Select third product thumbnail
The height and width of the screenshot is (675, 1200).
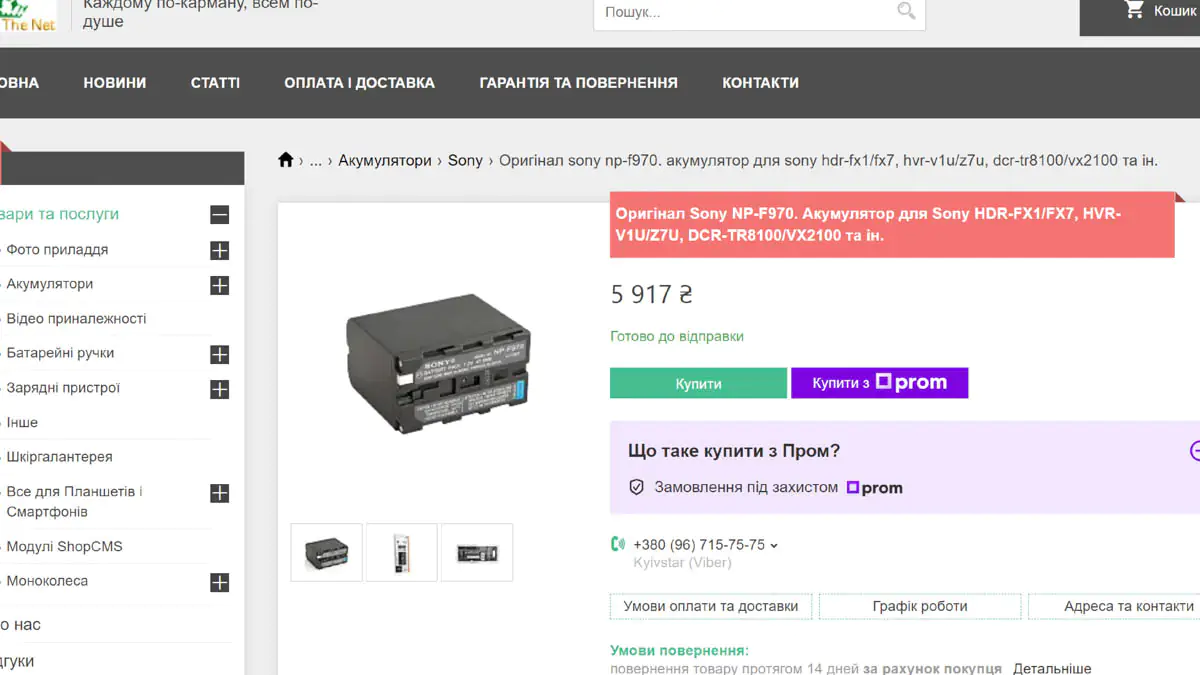(x=477, y=552)
